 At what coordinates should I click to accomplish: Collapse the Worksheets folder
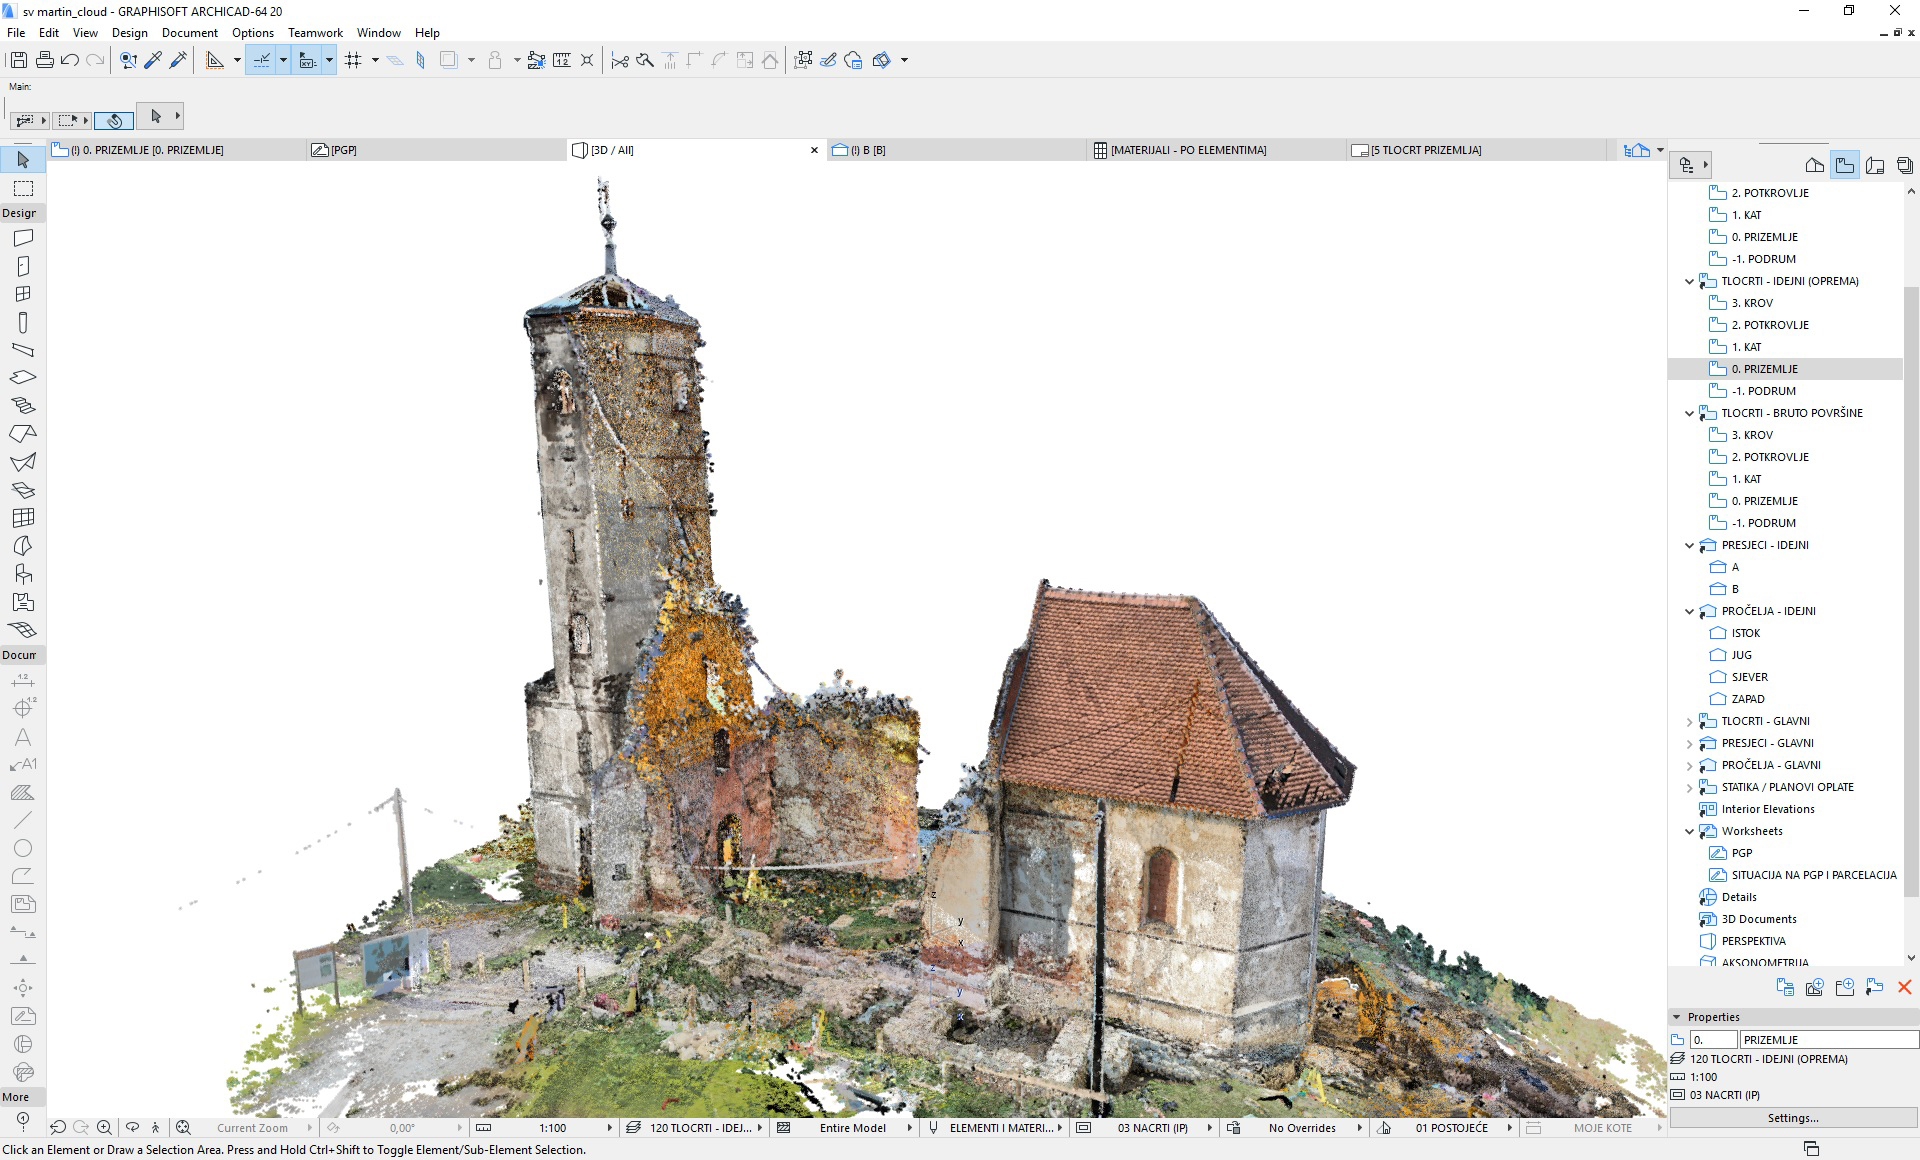(x=1690, y=831)
